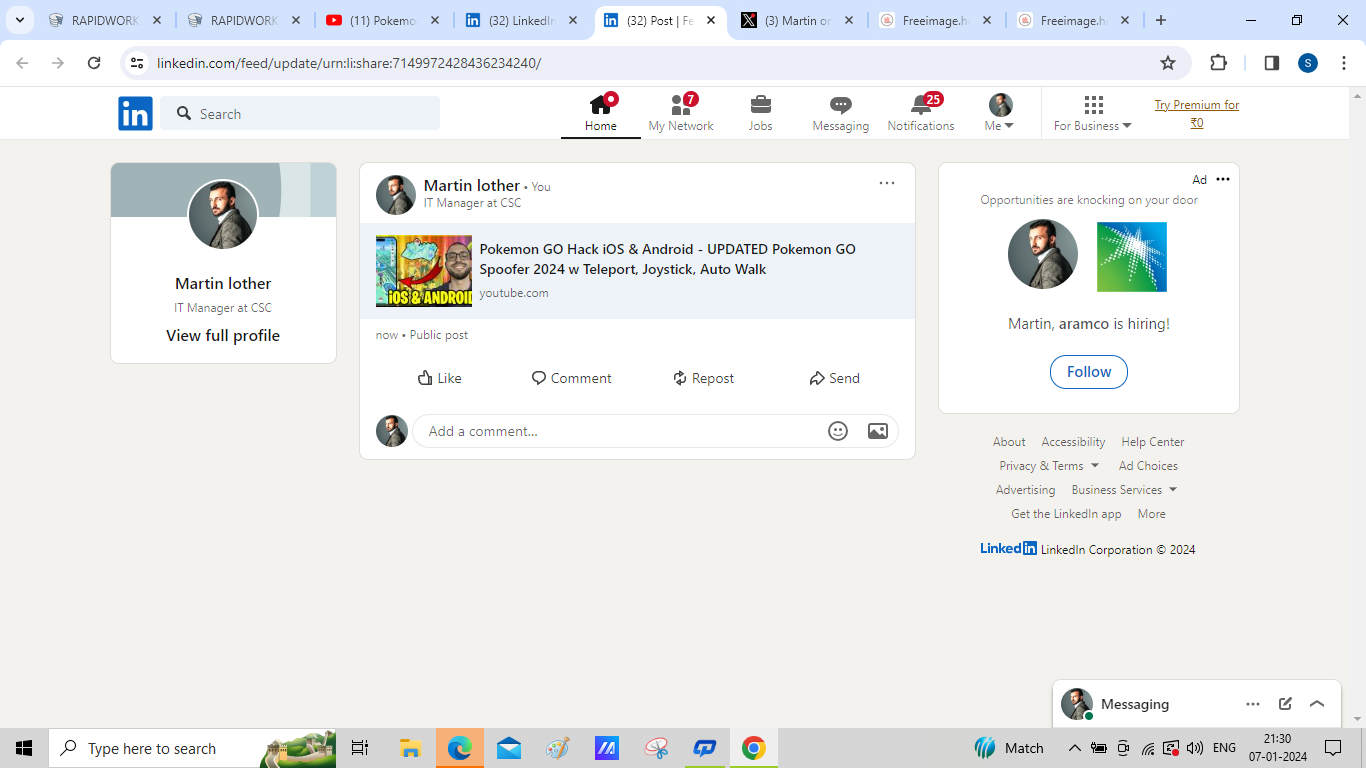
Task: Open the emoji picker in comment box
Action: click(838, 431)
